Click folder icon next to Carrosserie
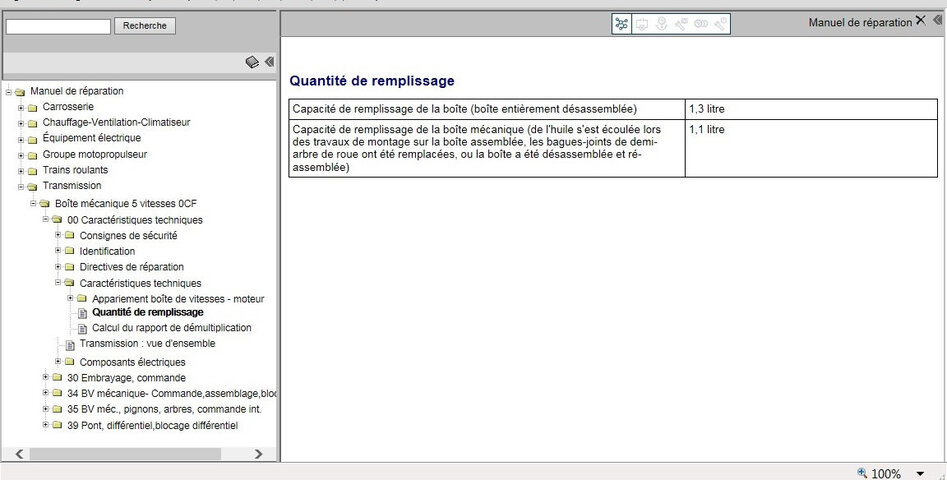This screenshot has height=480, width=947. 32,107
